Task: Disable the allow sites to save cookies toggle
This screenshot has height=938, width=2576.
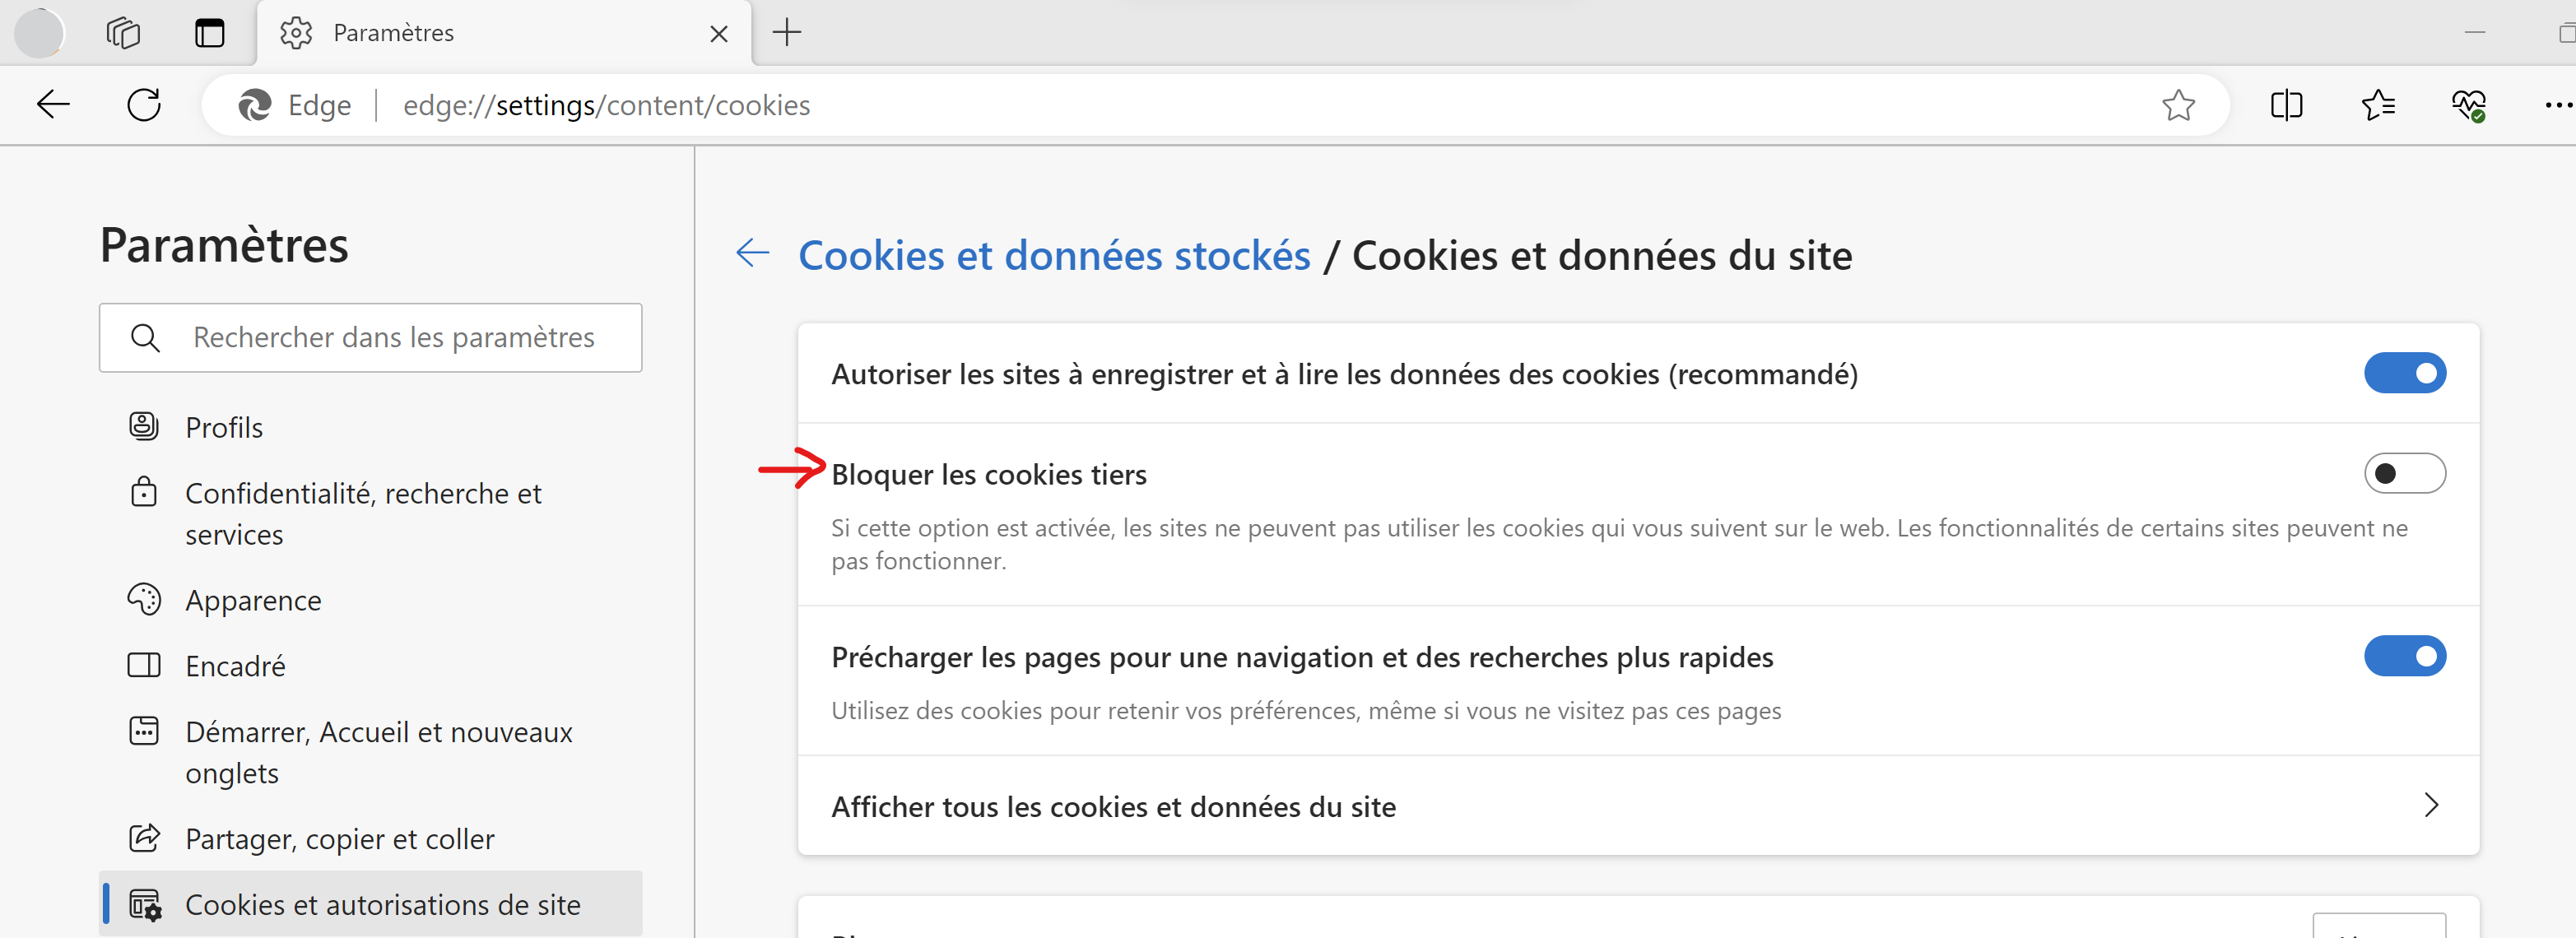Action: (x=2404, y=373)
